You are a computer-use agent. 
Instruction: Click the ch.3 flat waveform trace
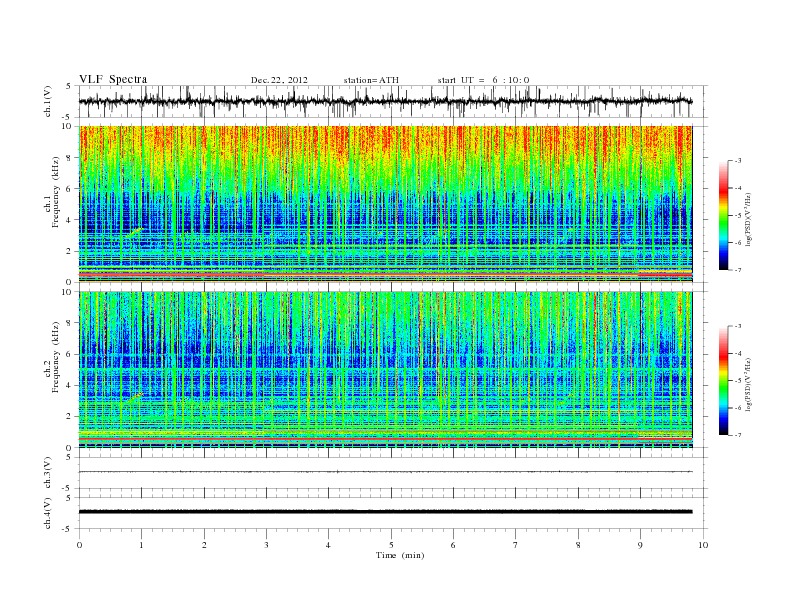click(x=386, y=472)
